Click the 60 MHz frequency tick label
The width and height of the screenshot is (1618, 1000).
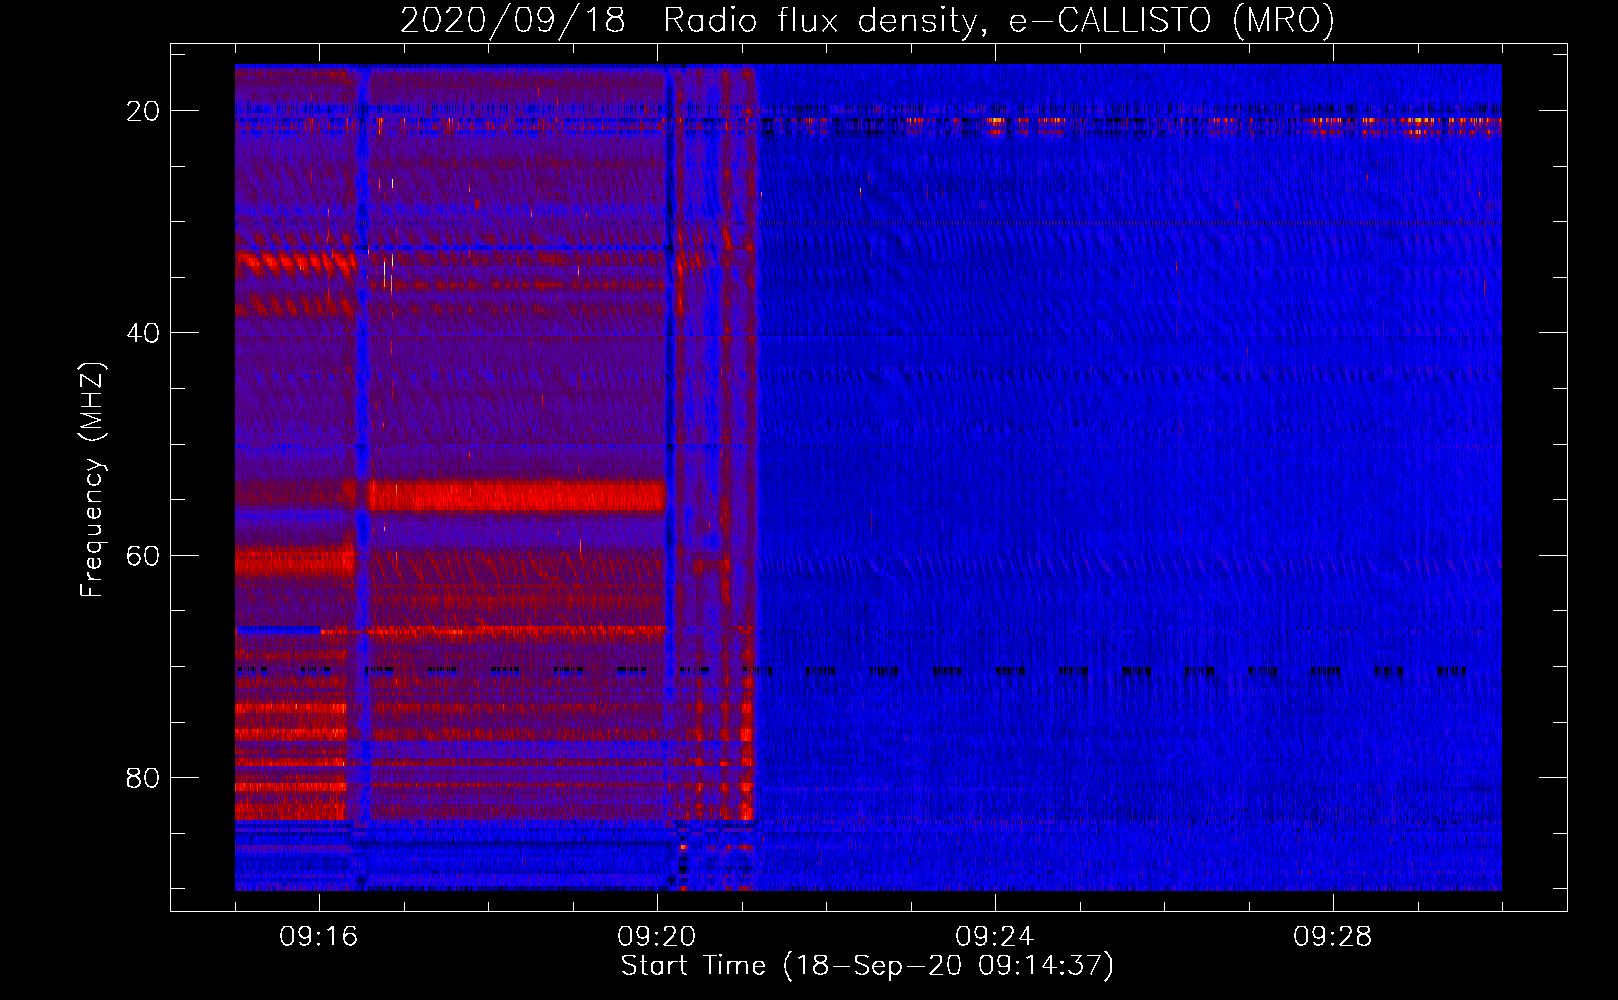pyautogui.click(x=143, y=555)
